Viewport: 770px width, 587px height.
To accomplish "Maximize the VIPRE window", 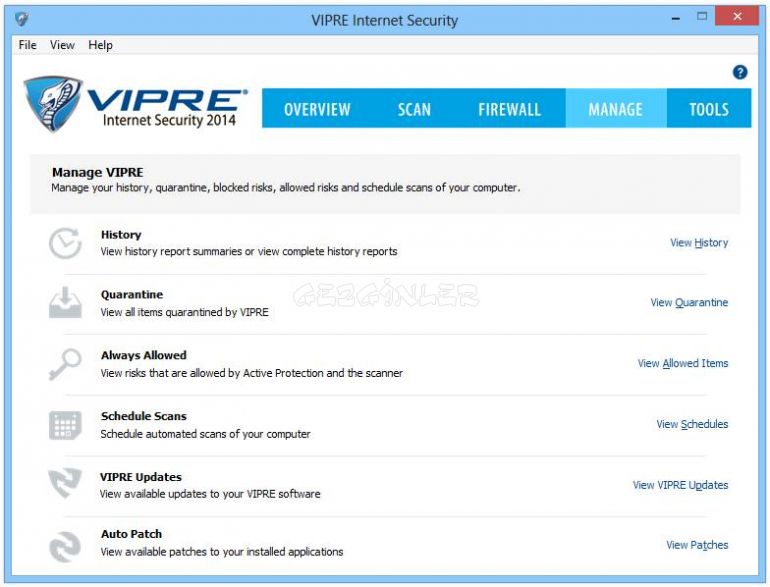I will 702,17.
